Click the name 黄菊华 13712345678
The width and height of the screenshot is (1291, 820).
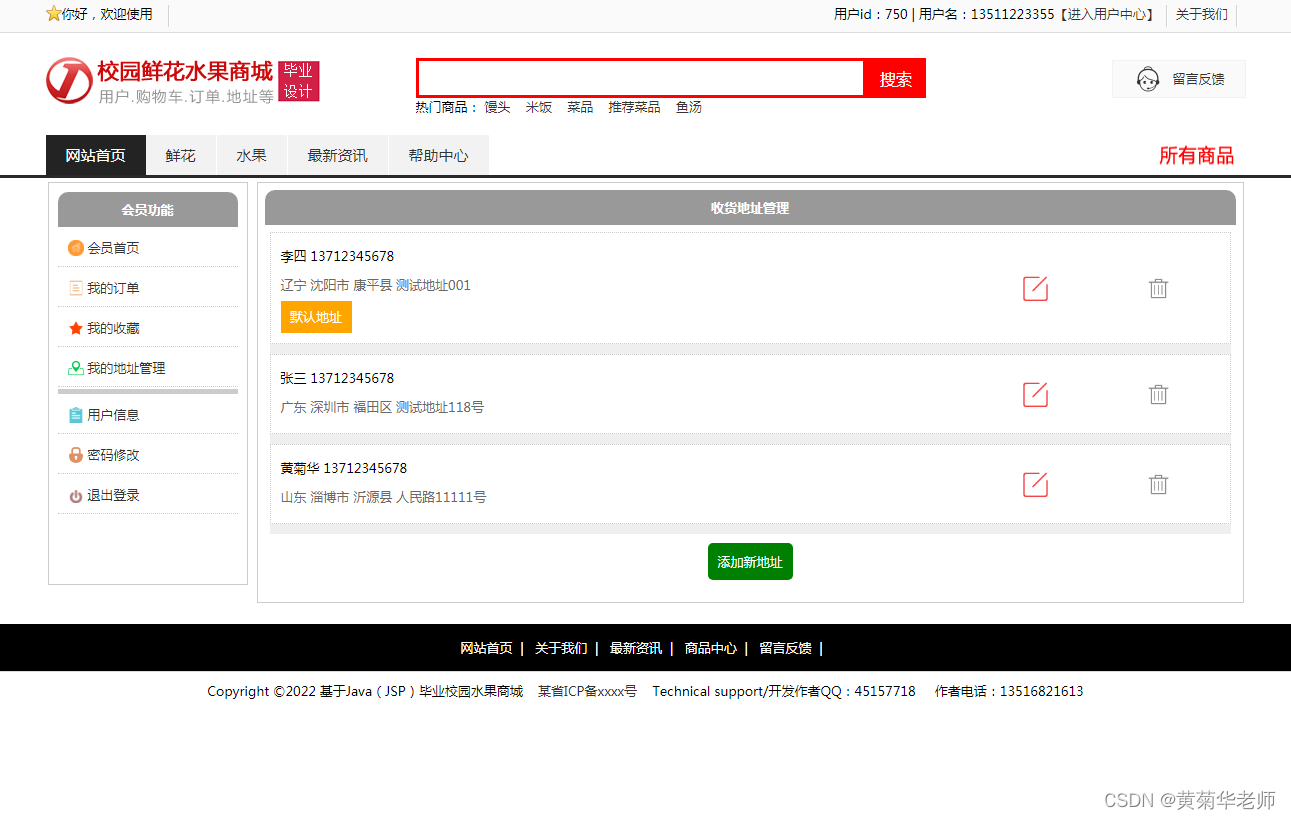pos(344,468)
